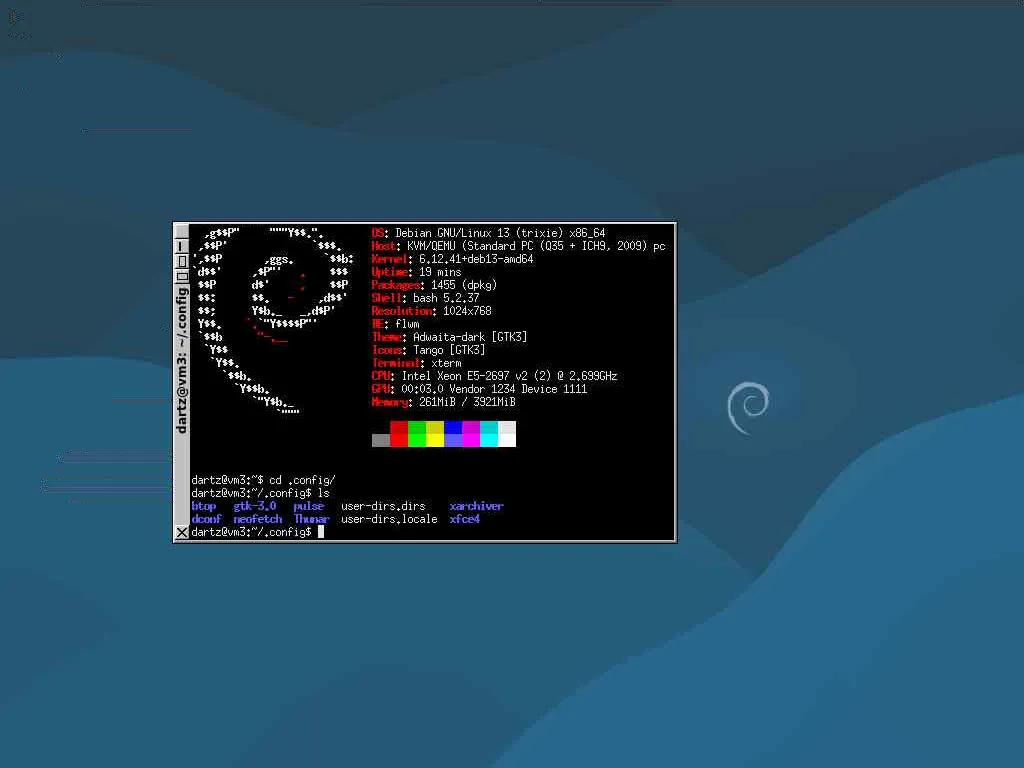Click the OS line 'Debian GNU/Linux 13 (trixie)'
1024x768 pixels.
coord(479,233)
